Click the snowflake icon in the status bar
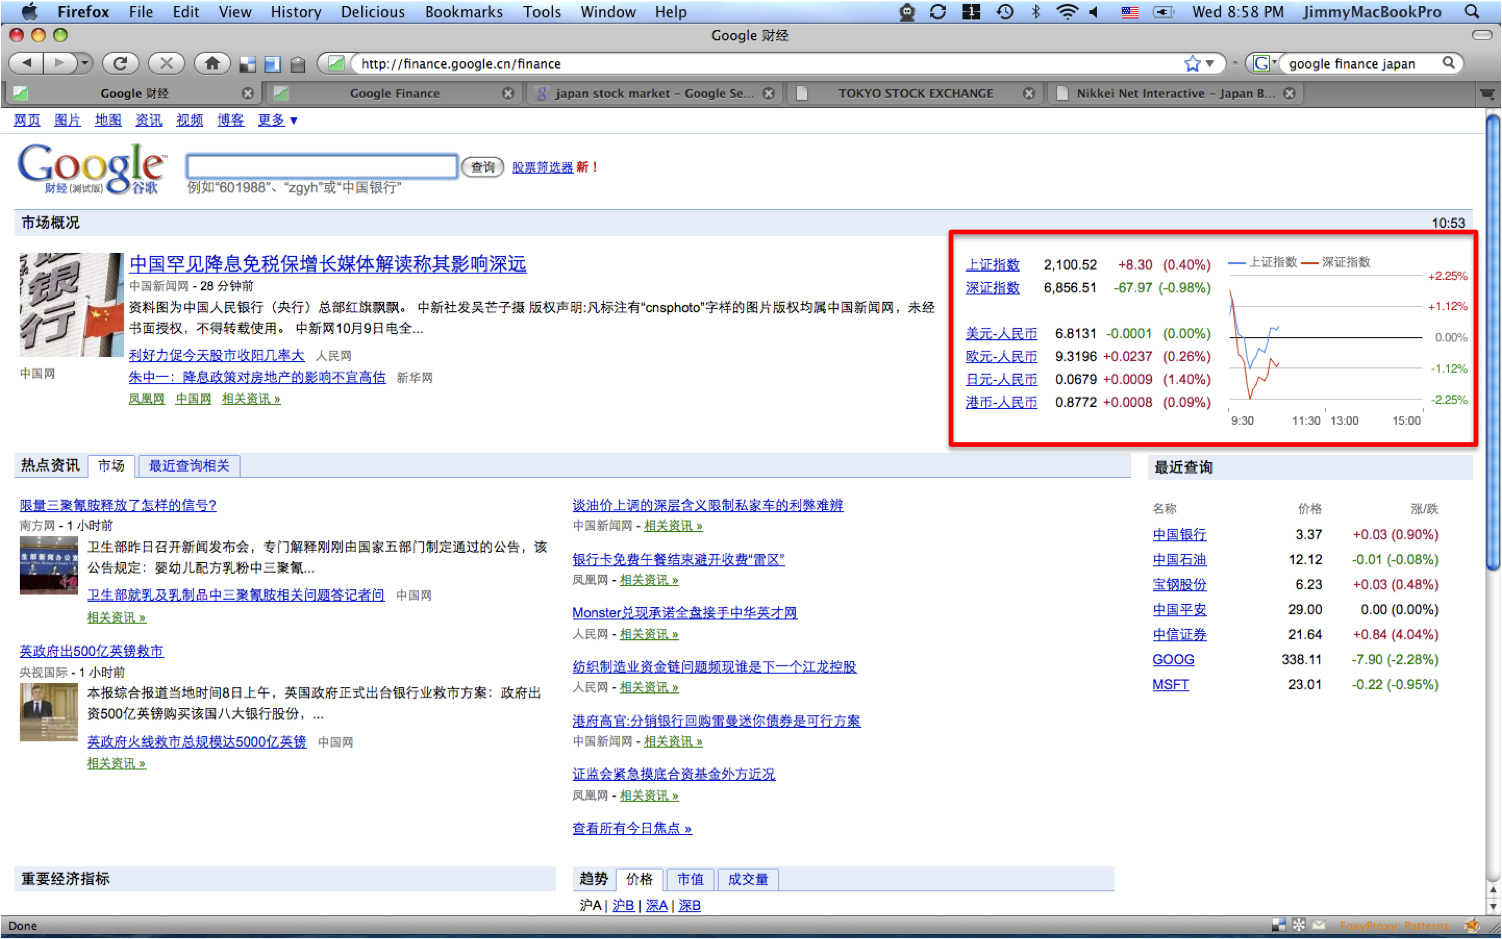This screenshot has height=939, width=1502. click(x=1299, y=925)
